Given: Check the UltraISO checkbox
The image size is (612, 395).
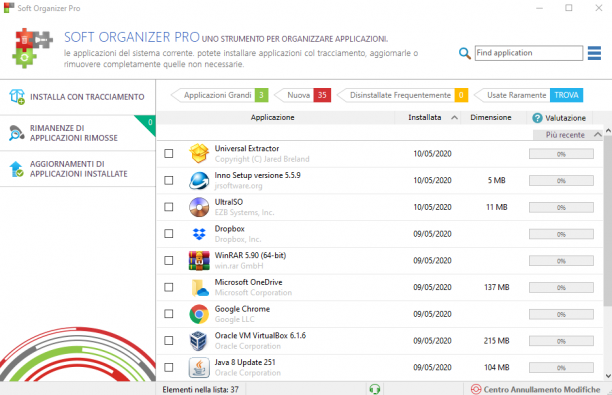Looking at the screenshot, I should tap(169, 207).
